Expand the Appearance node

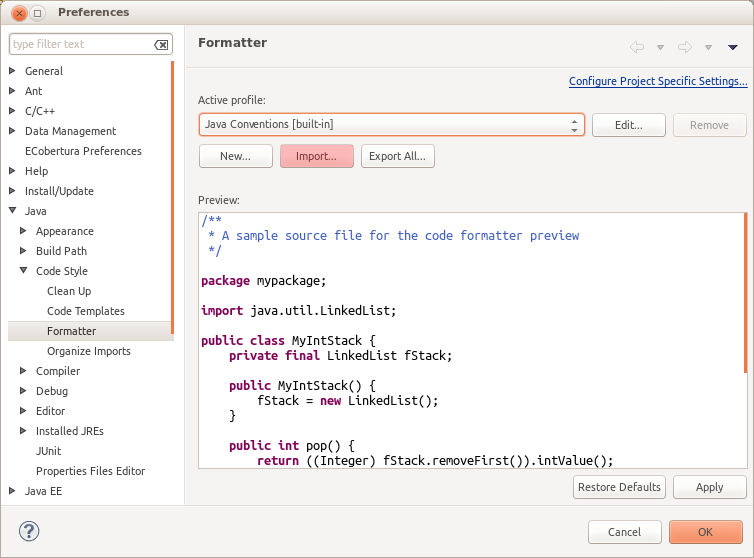(23, 231)
